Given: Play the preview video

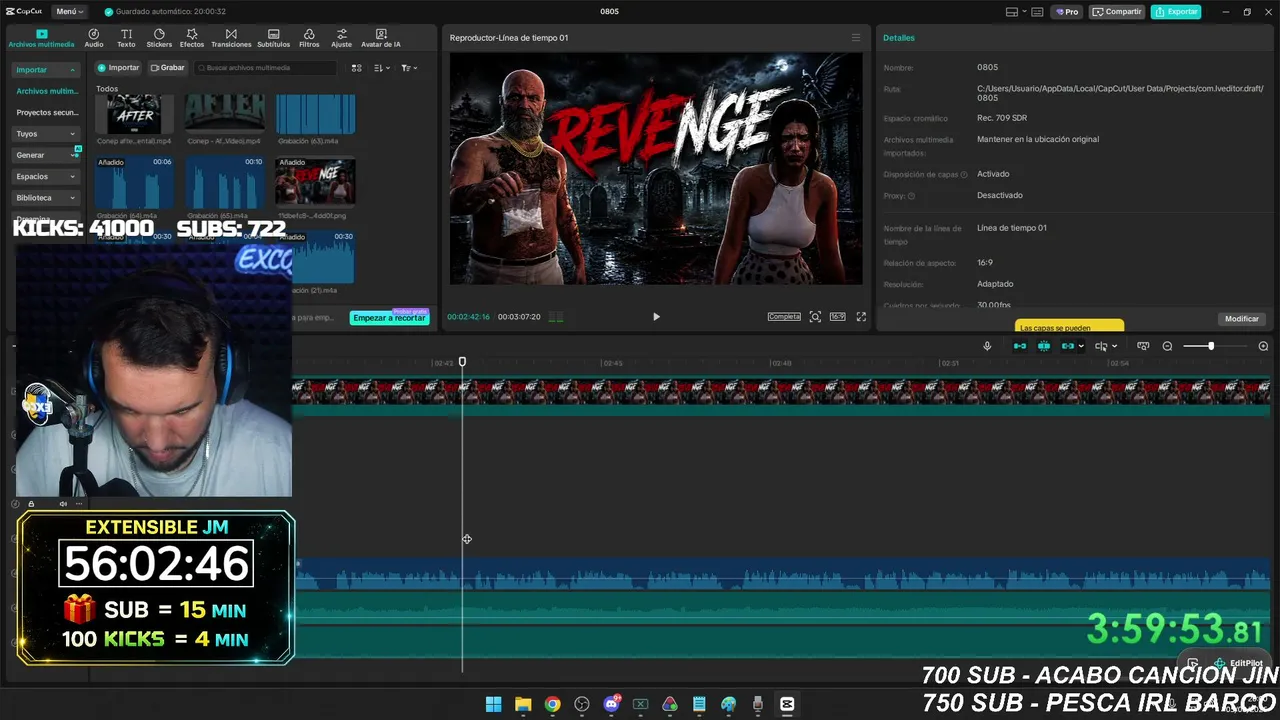Looking at the screenshot, I should tap(656, 317).
